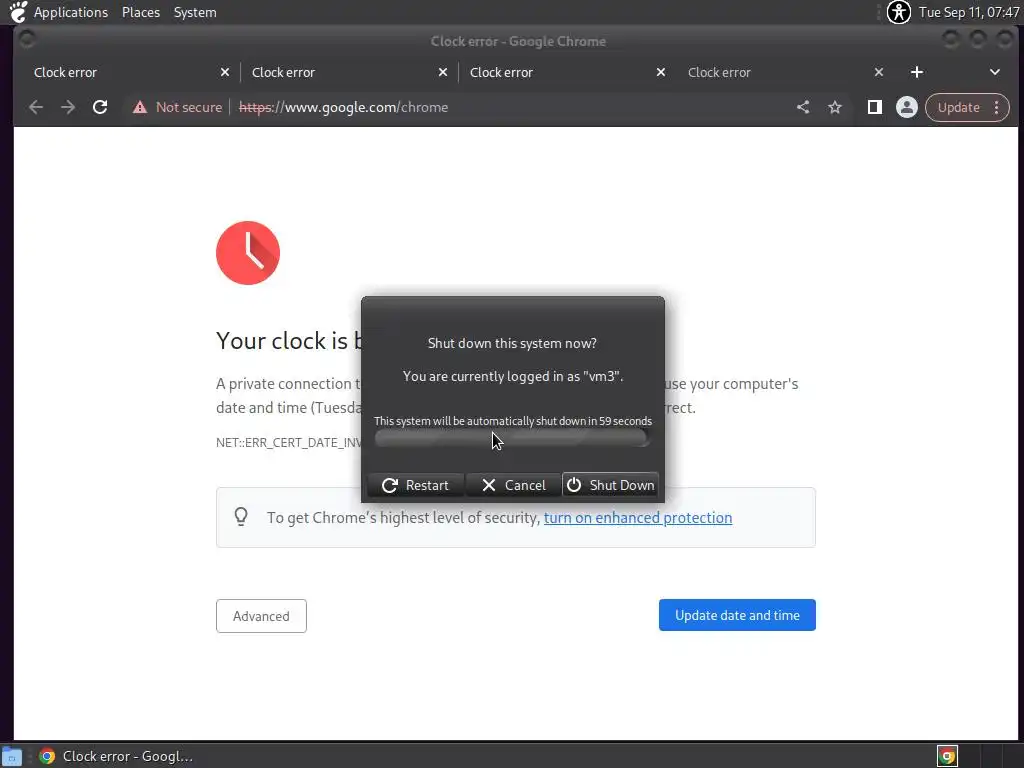
Task: Click the NET::ERR_CERT_DATE error code text
Action: 289,442
